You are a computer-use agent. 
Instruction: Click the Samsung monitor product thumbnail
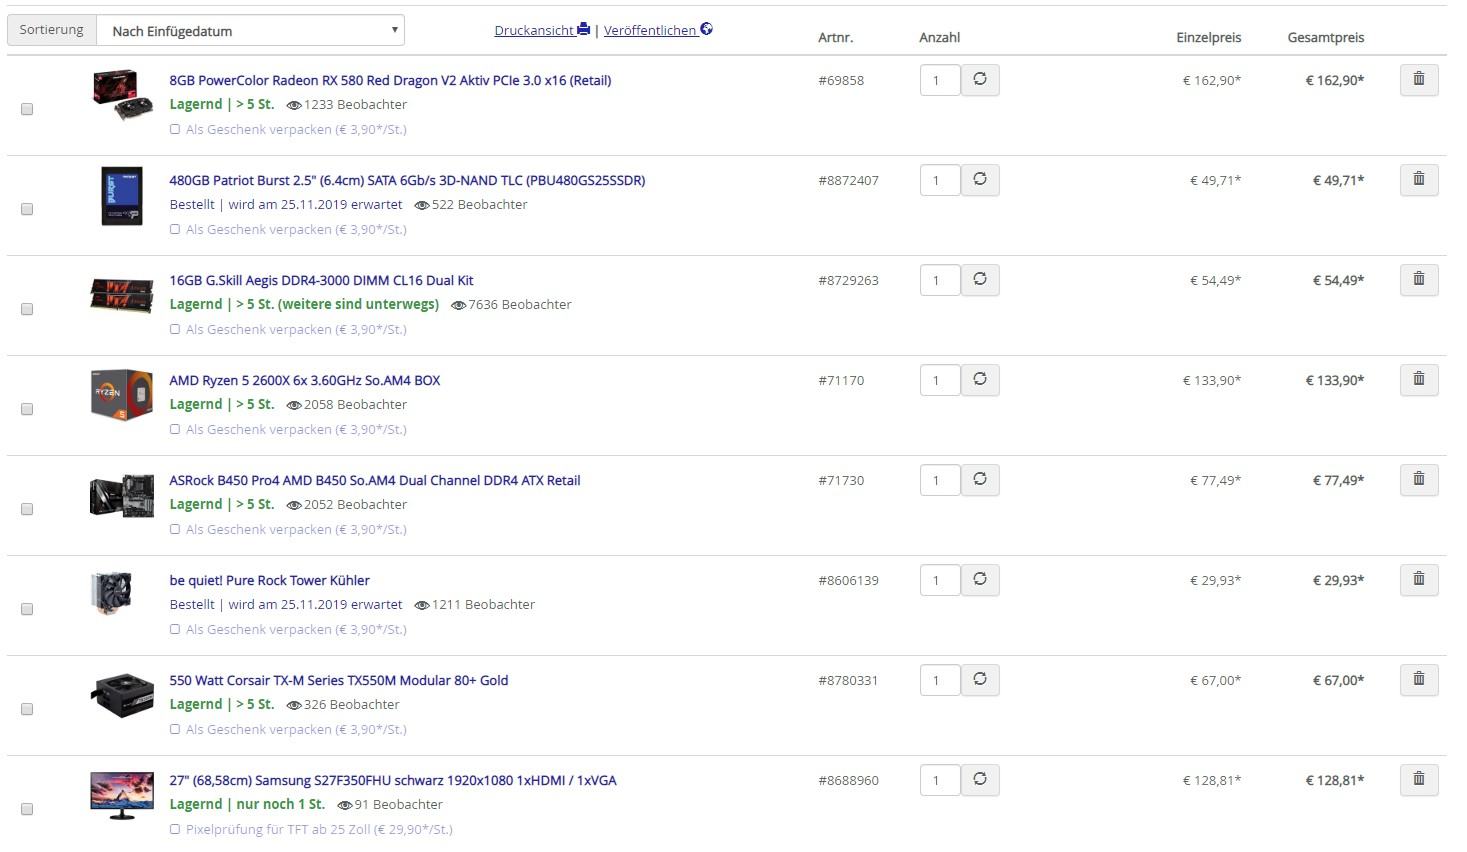point(122,795)
